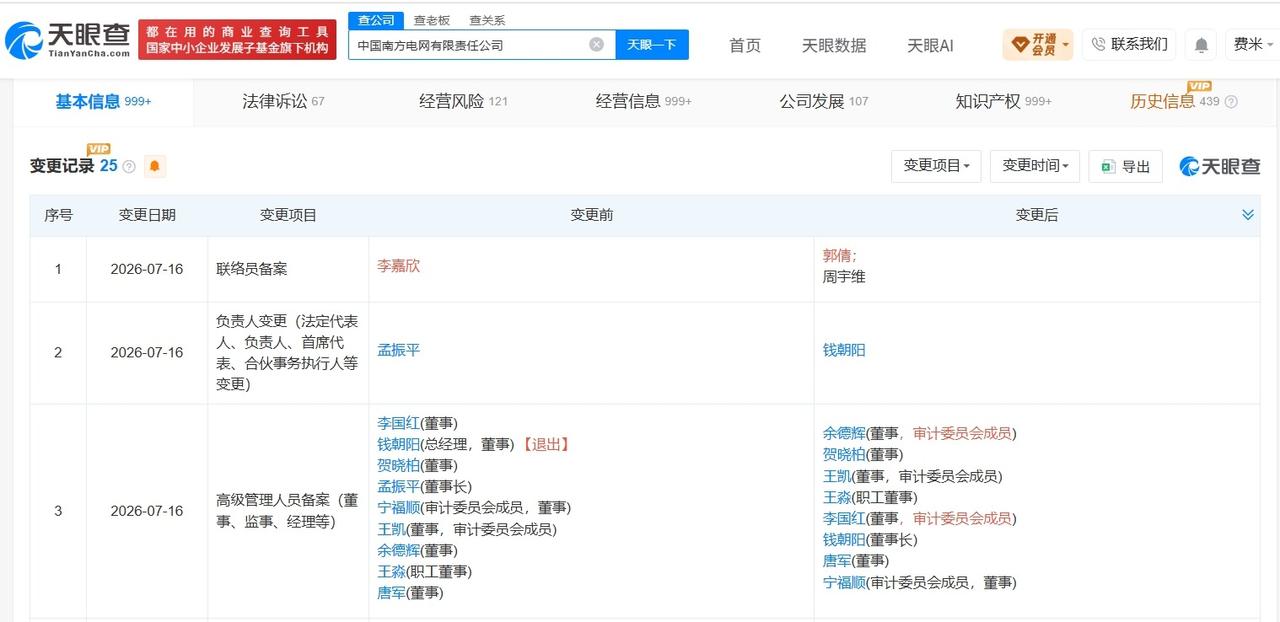
Task: Collapse the table with the double chevron icon
Action: tap(1248, 215)
